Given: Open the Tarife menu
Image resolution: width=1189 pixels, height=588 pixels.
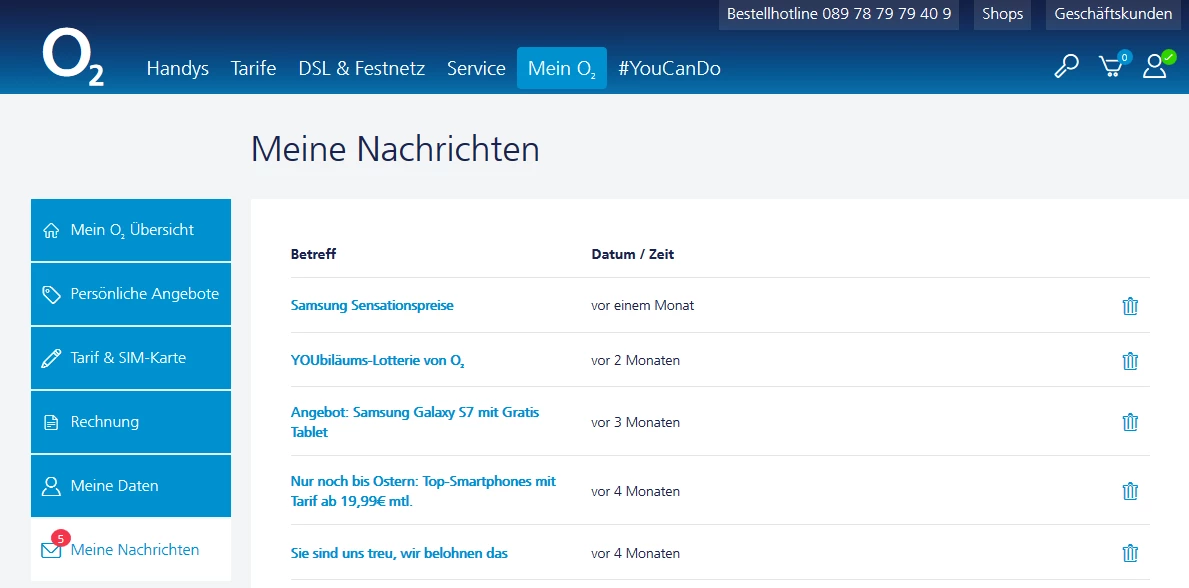Looking at the screenshot, I should 253,69.
